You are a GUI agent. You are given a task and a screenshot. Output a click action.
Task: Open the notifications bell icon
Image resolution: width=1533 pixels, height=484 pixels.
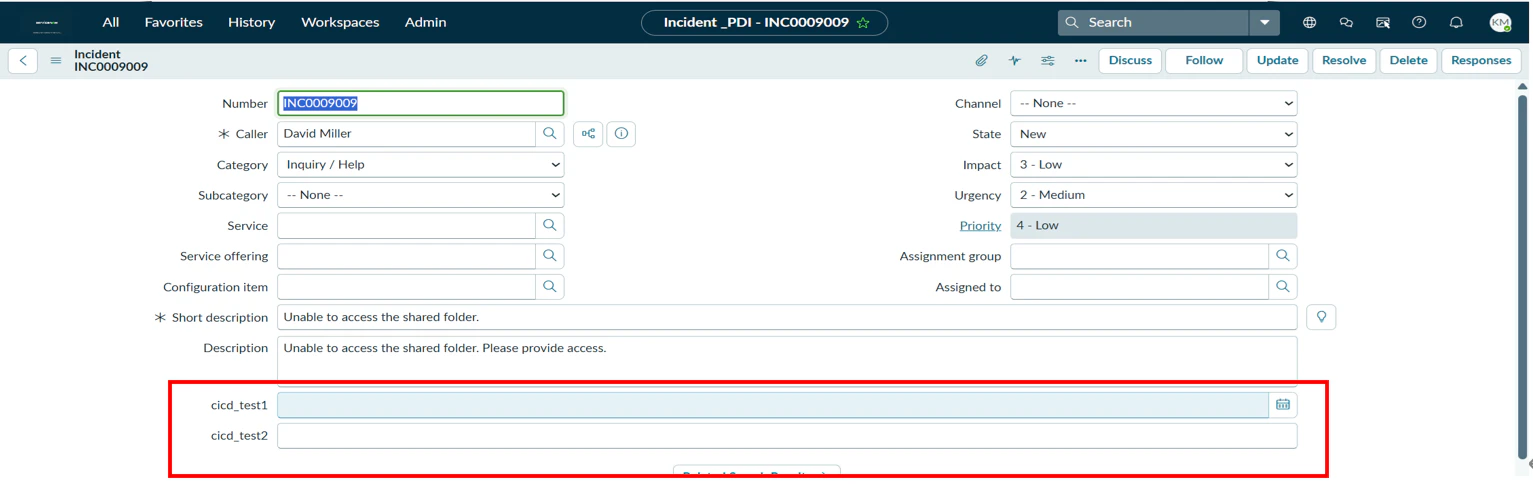[x=1456, y=22]
